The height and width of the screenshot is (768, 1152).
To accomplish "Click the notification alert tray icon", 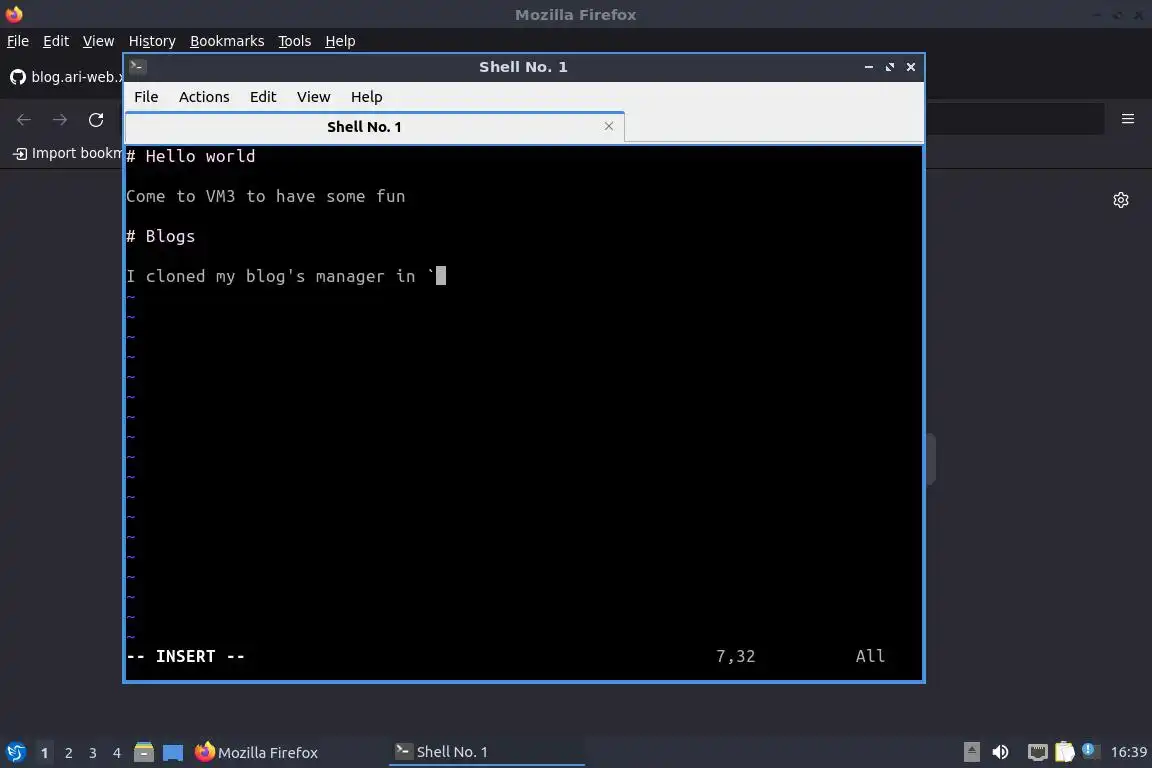I will (x=1090, y=751).
